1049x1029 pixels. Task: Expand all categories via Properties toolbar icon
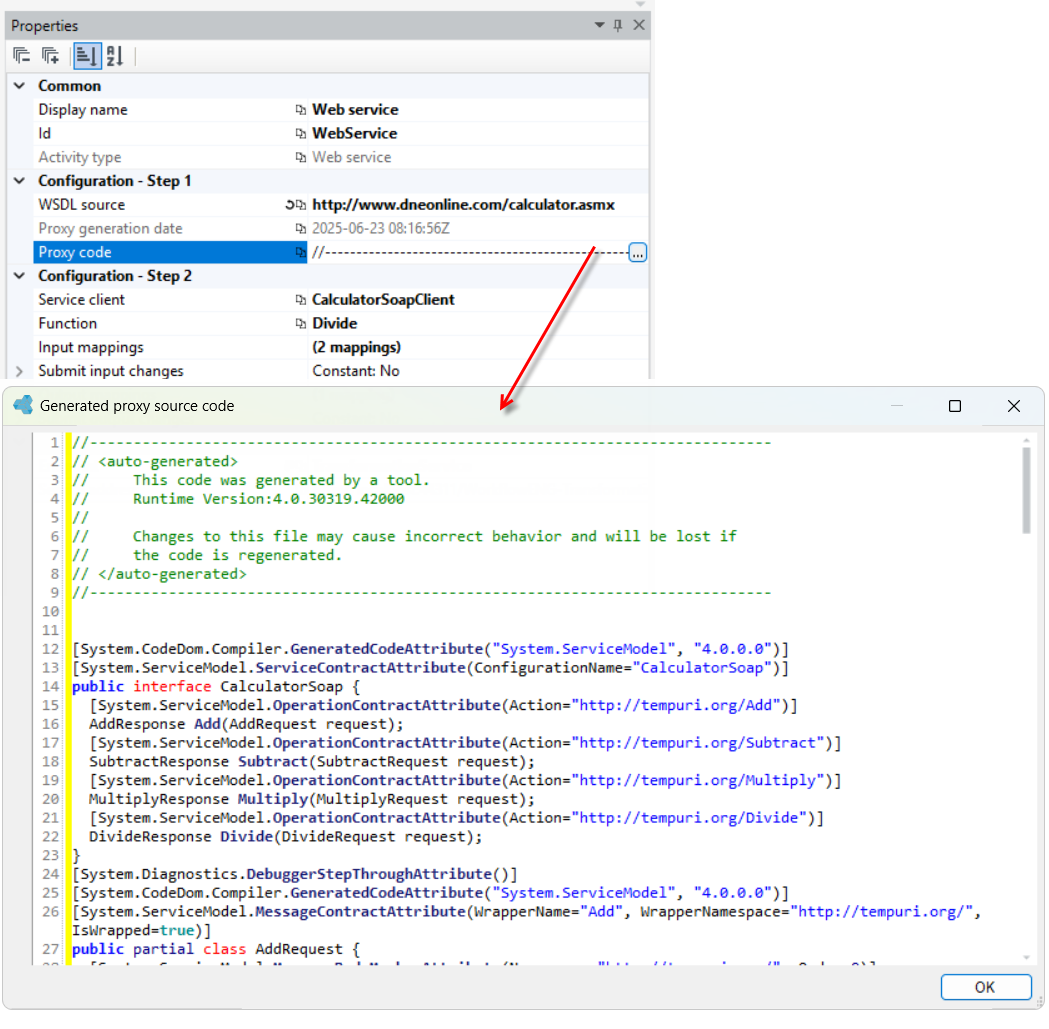point(50,56)
